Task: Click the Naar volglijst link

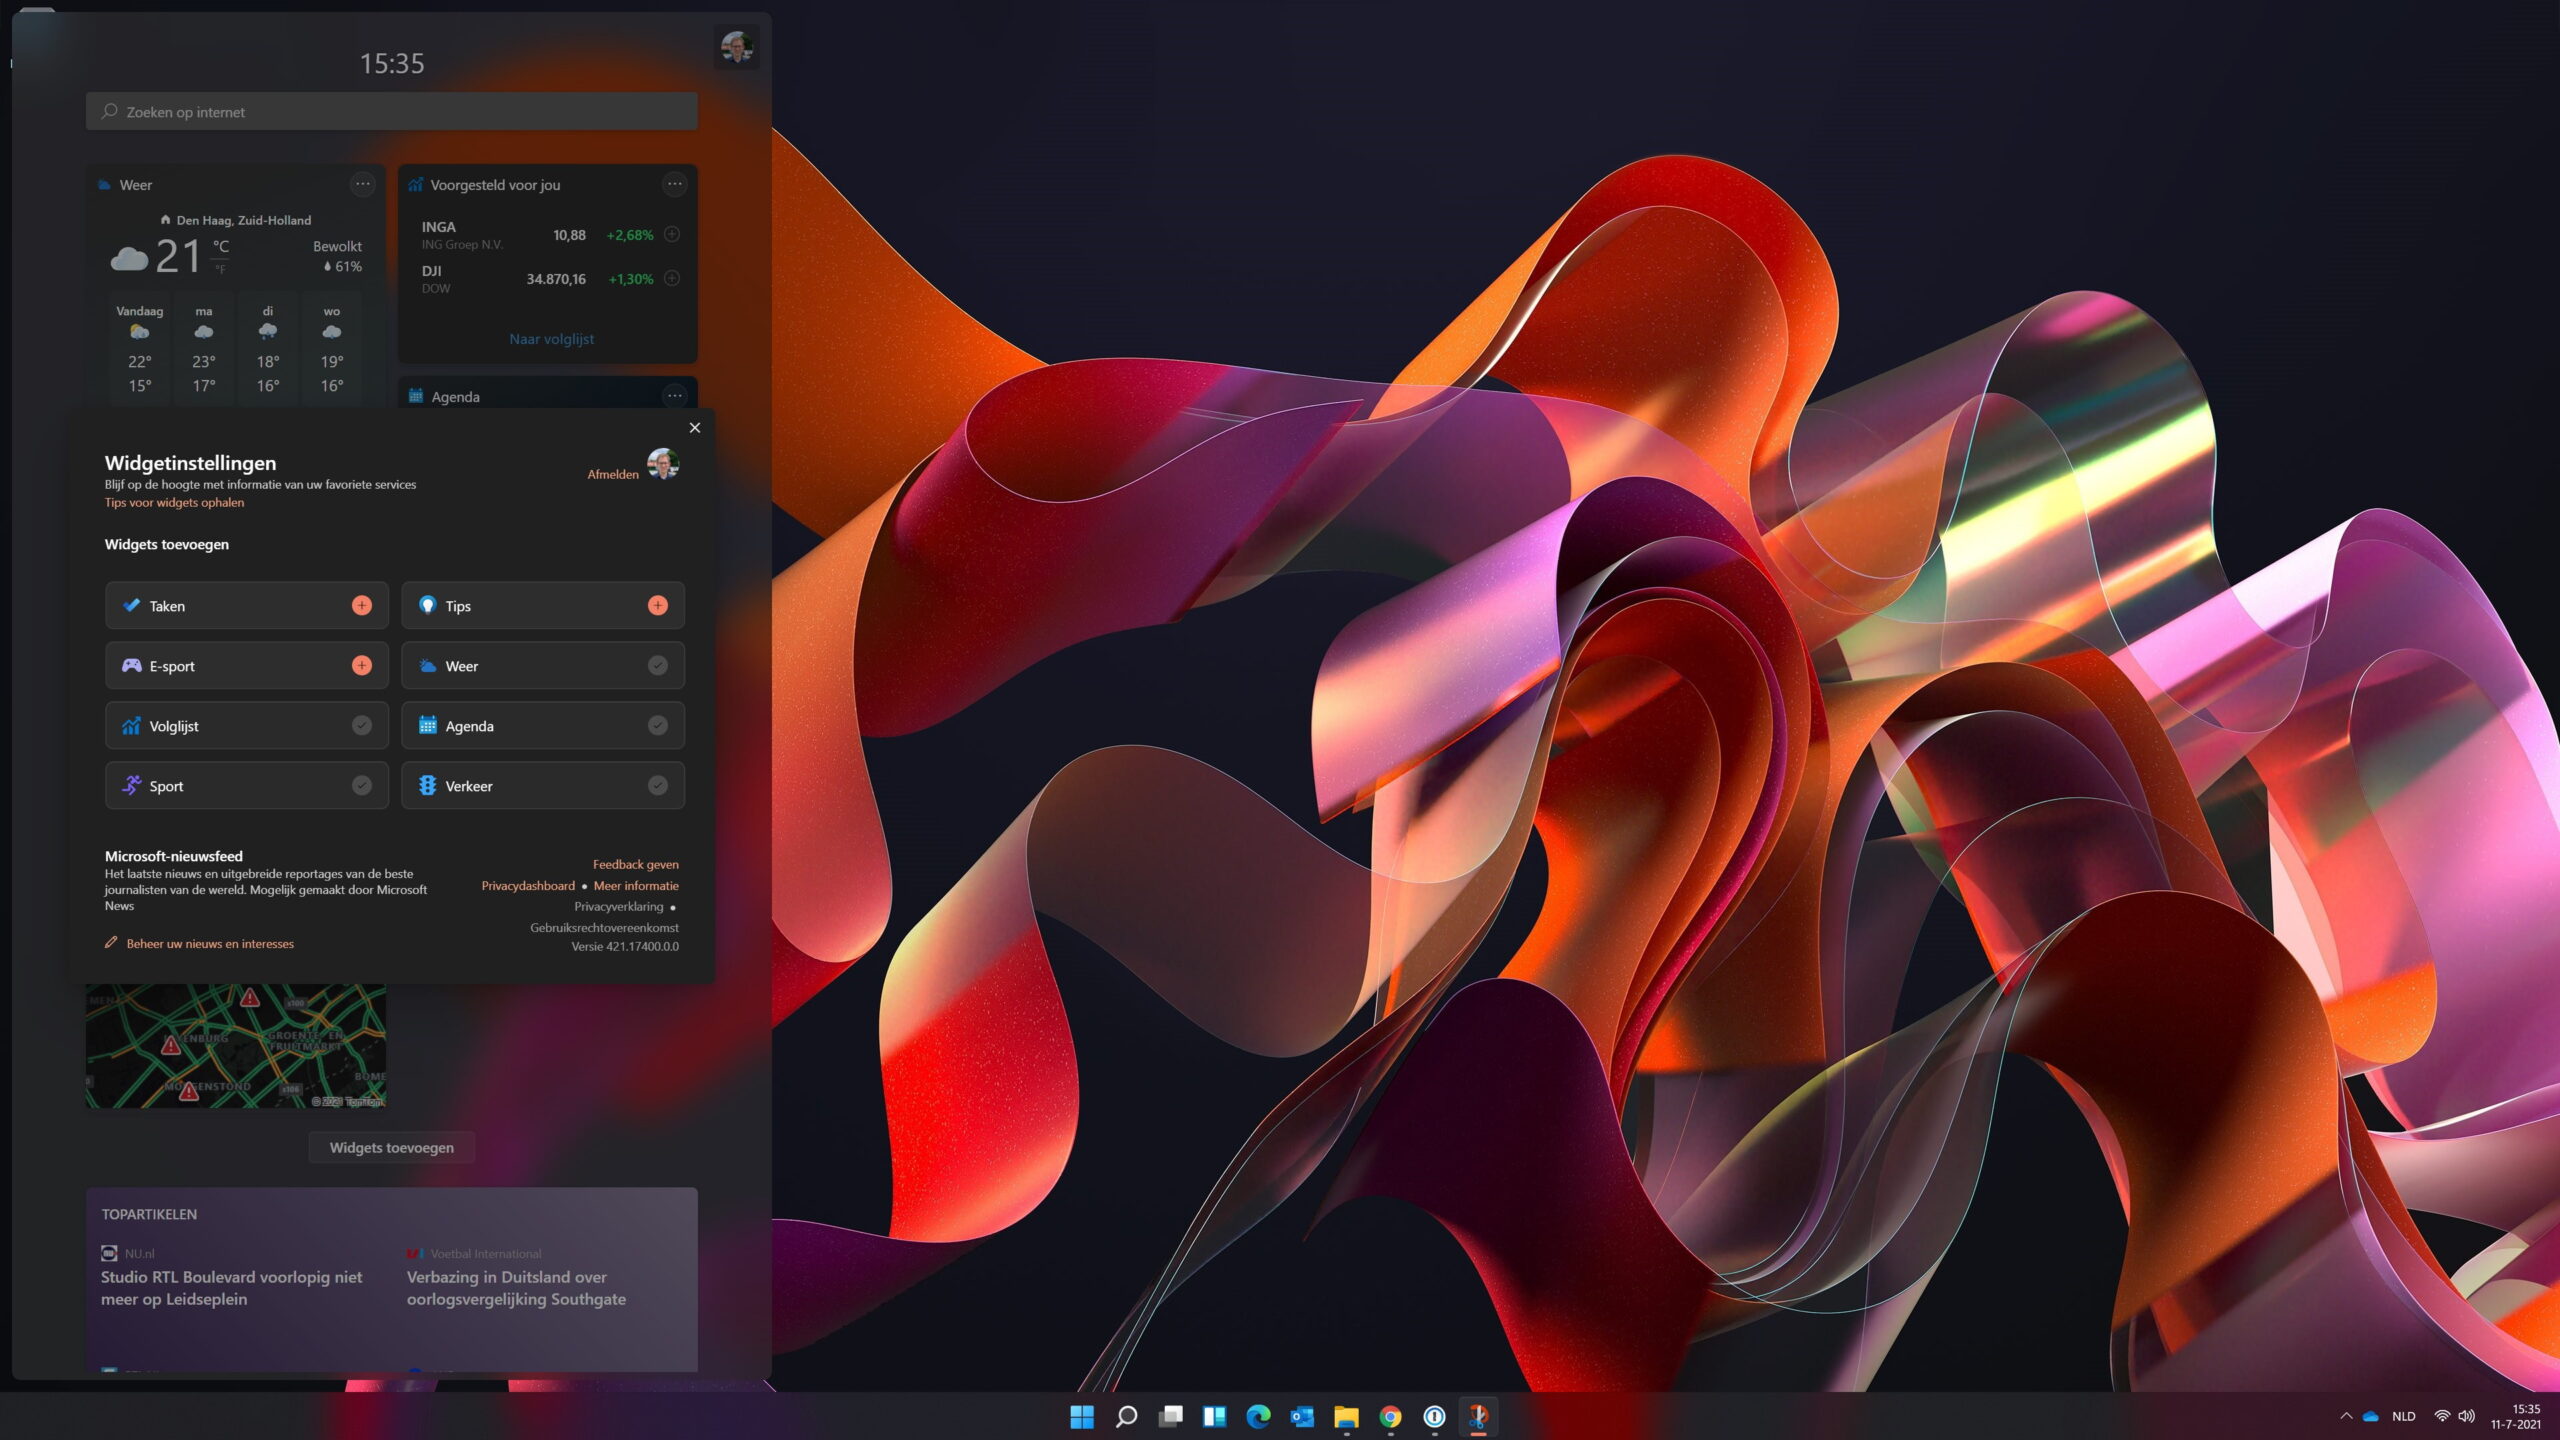Action: 550,338
